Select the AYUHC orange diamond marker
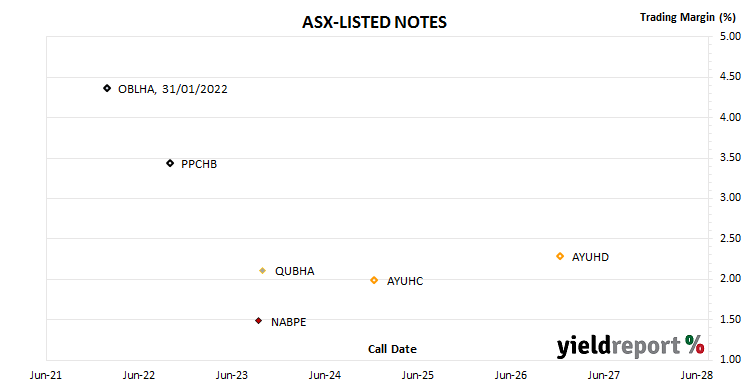Viewport: 750px width, 391px height. click(374, 280)
